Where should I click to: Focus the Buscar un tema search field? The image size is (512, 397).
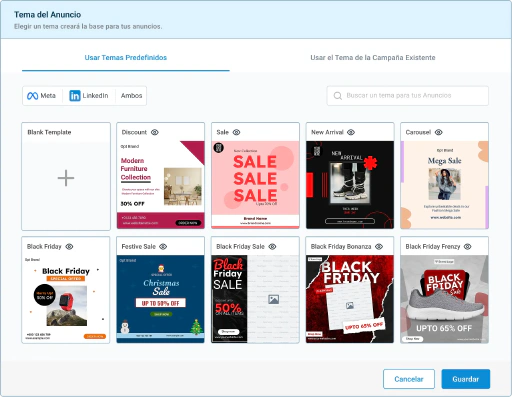408,96
